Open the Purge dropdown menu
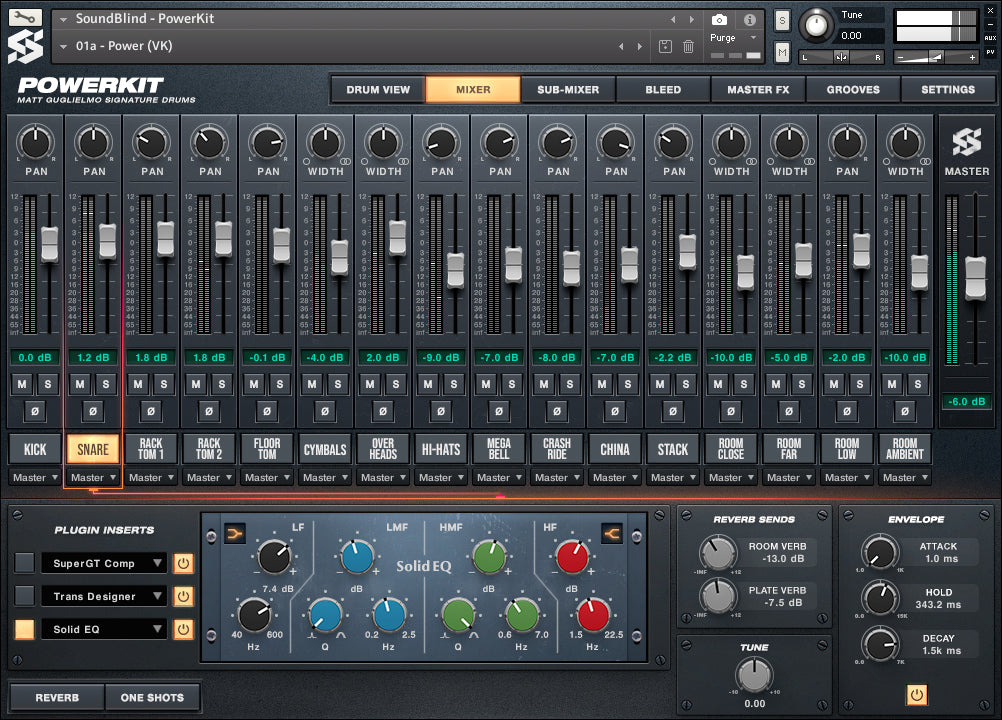Viewport: 1002px width, 720px height. click(734, 38)
